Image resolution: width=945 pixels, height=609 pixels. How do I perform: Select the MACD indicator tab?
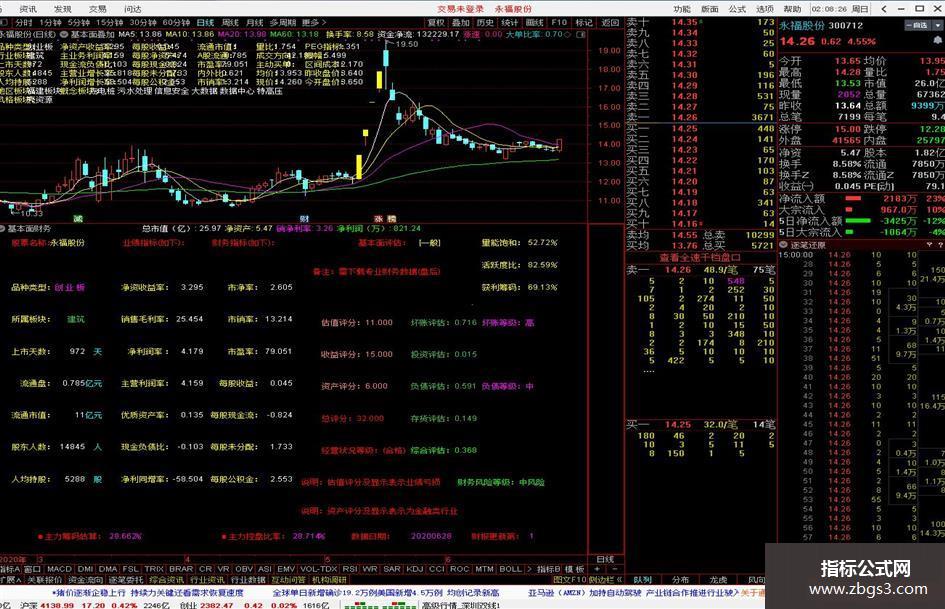tap(59, 569)
